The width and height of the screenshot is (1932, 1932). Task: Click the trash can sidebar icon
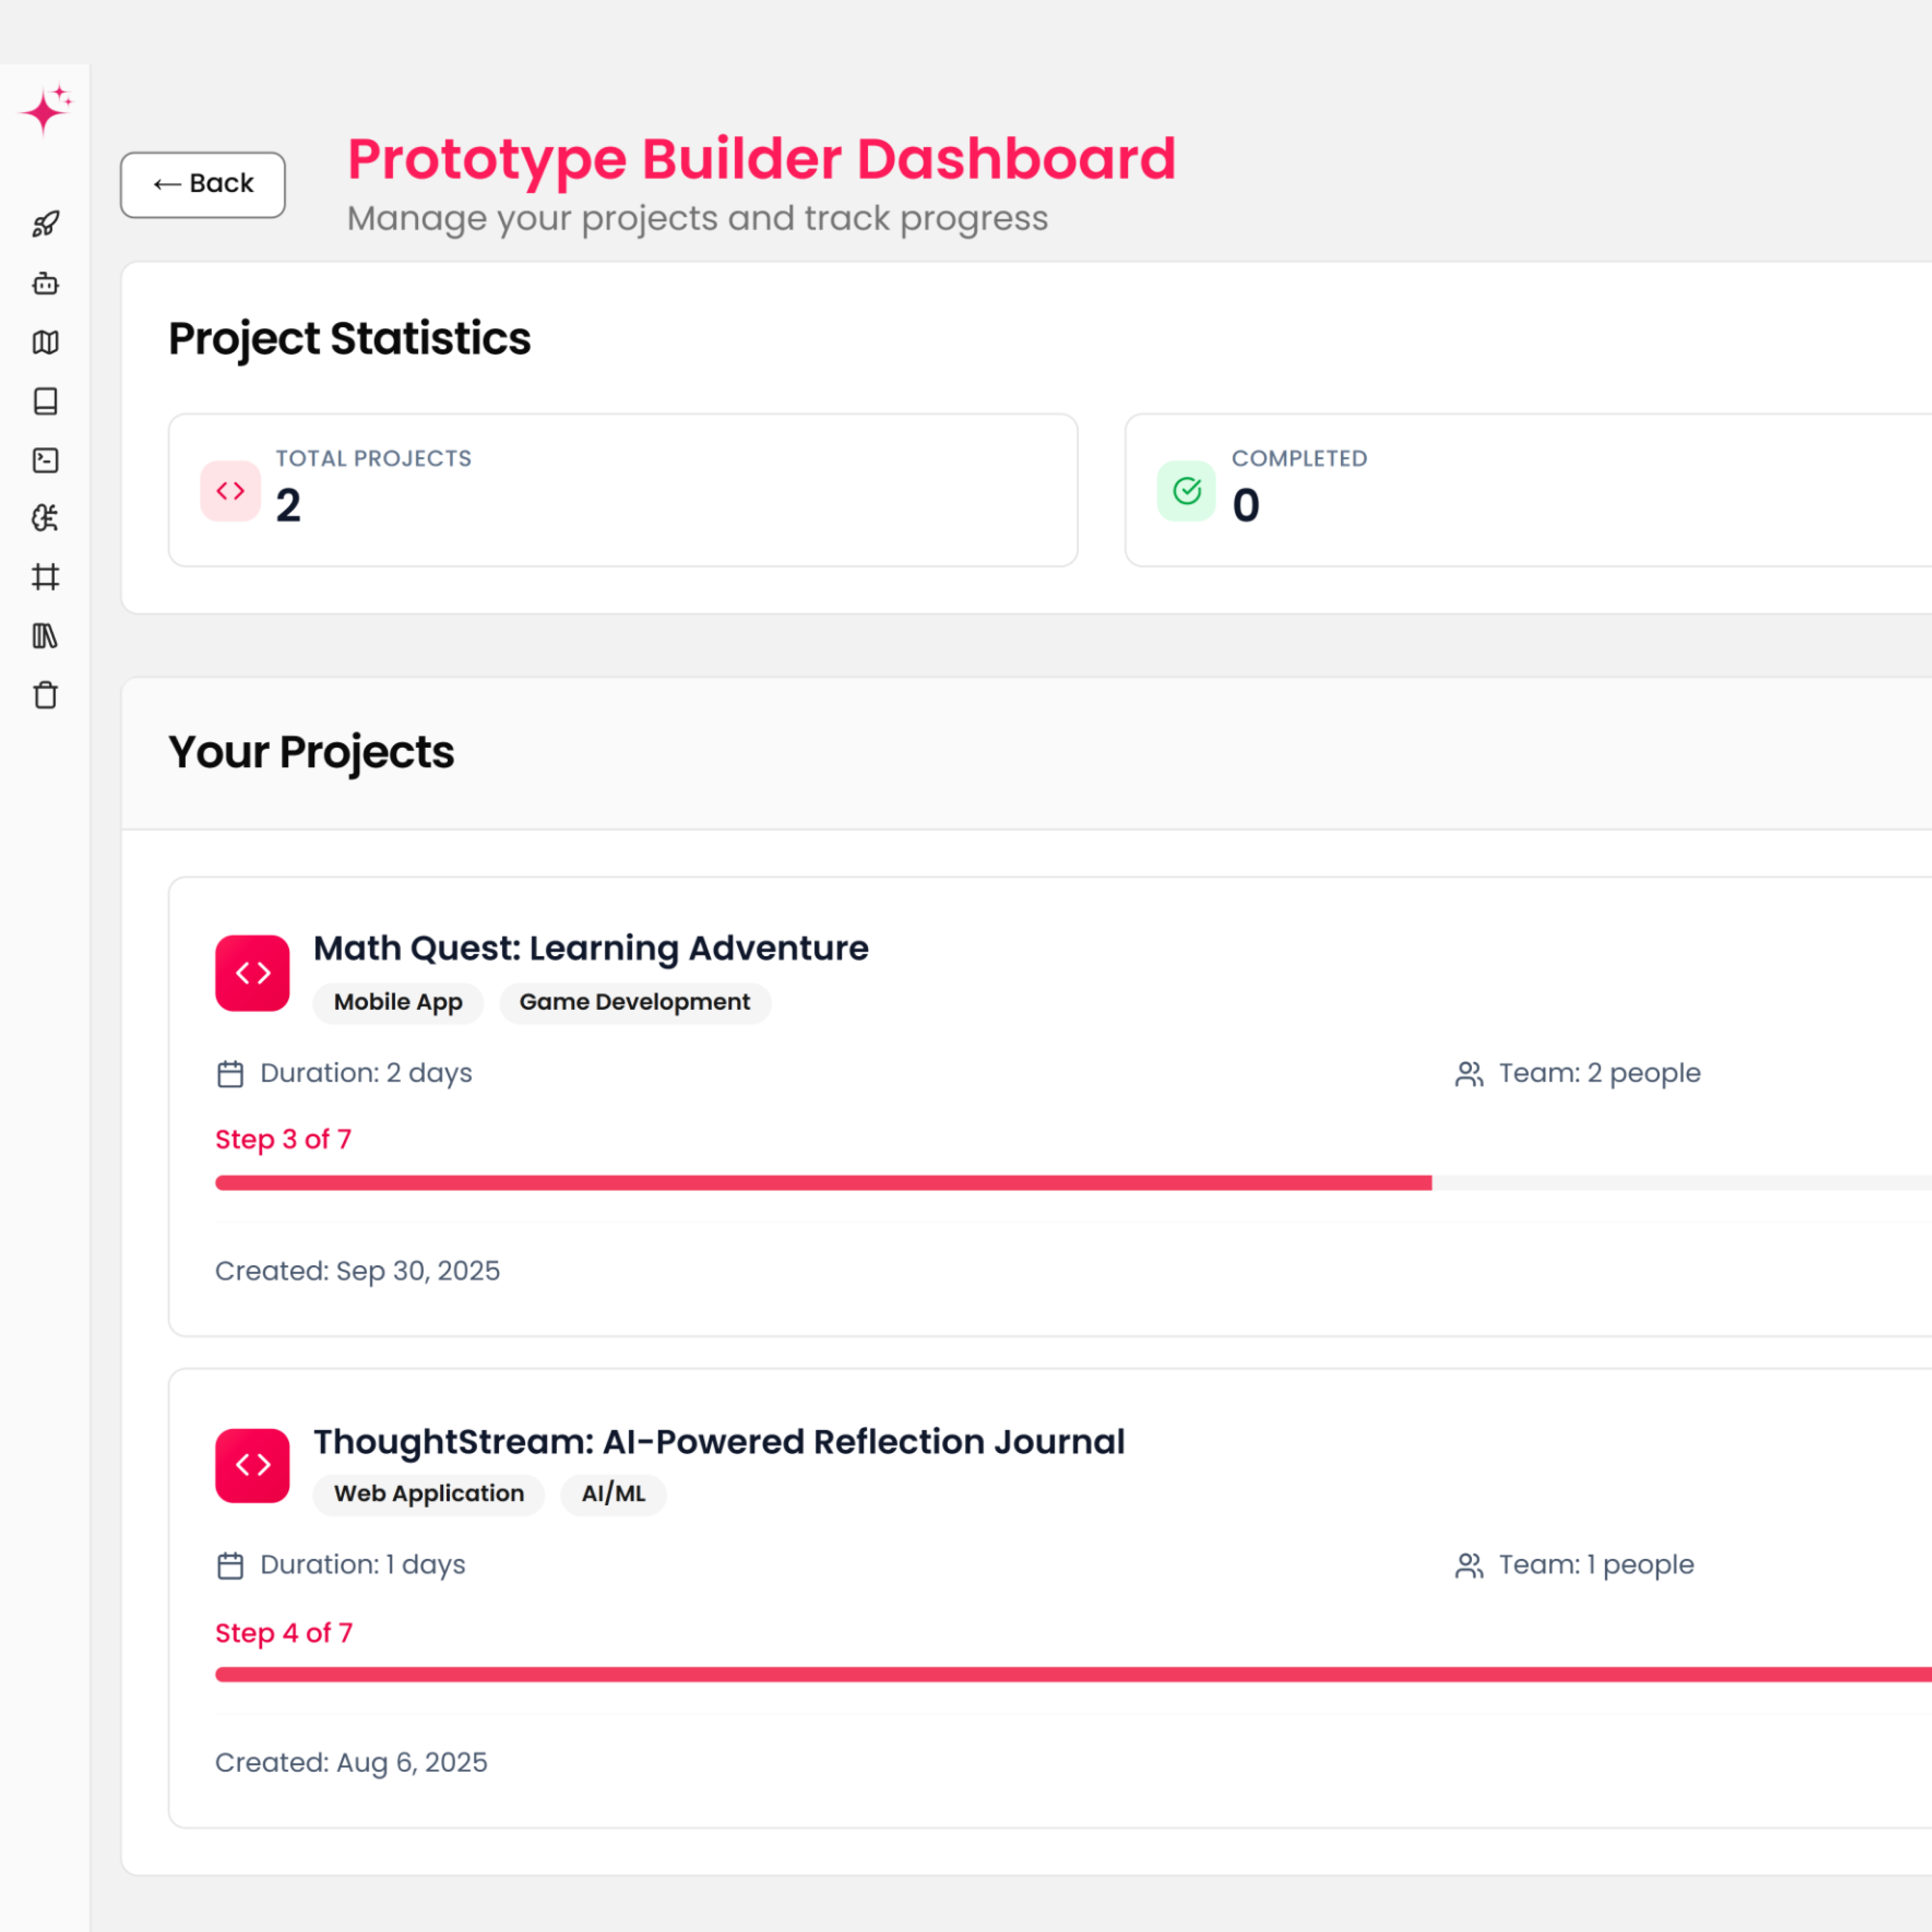pyautogui.click(x=45, y=695)
